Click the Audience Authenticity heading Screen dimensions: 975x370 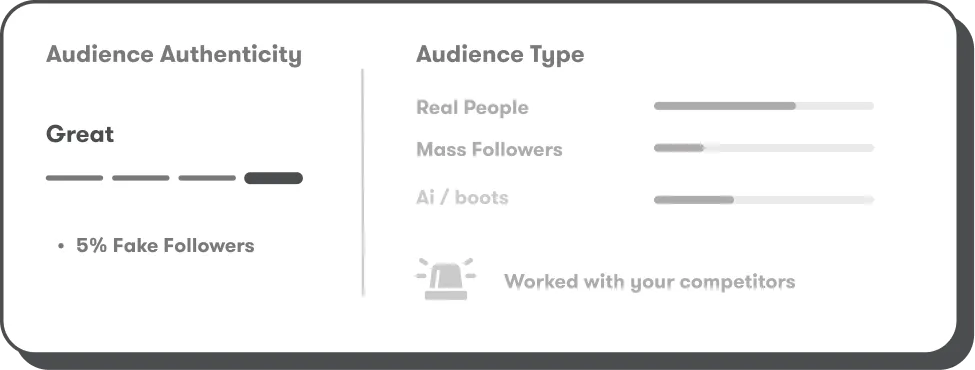coord(174,55)
